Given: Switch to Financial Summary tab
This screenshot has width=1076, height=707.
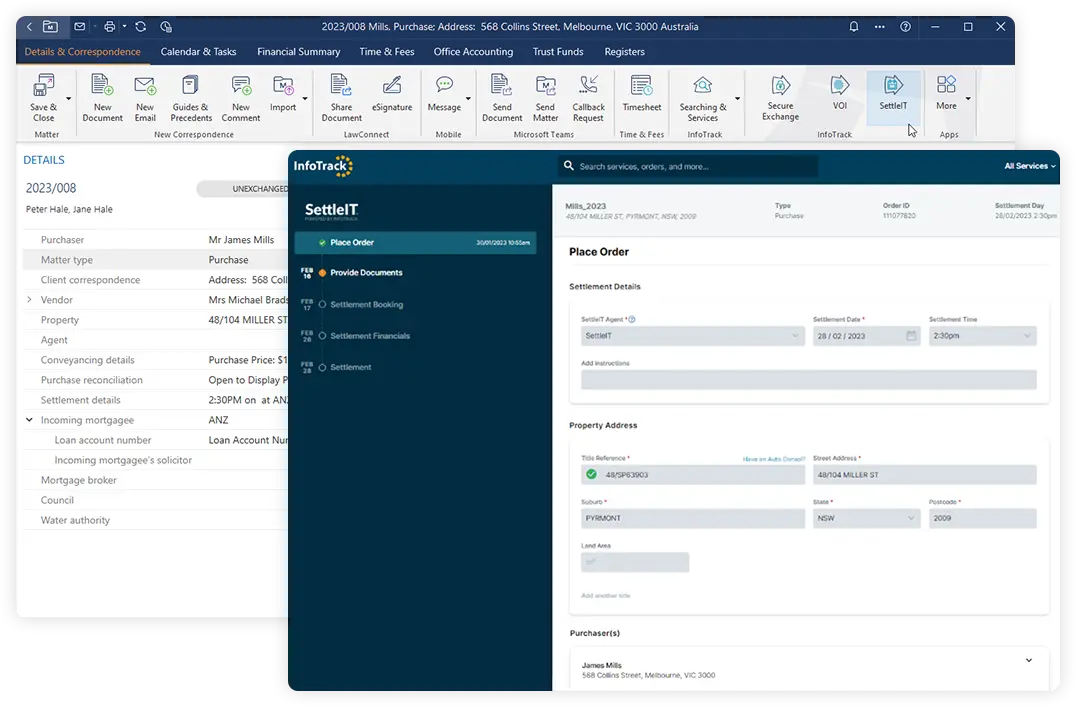Looking at the screenshot, I should [299, 51].
